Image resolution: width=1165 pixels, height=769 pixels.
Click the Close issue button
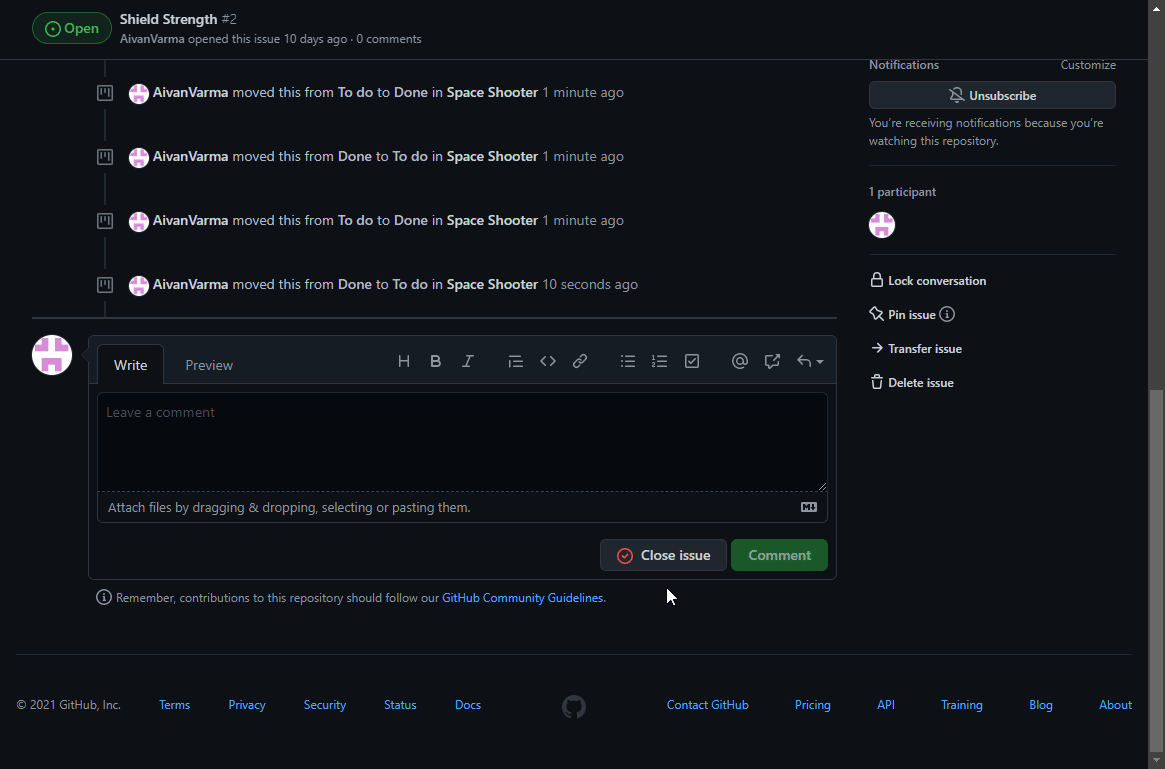(663, 555)
